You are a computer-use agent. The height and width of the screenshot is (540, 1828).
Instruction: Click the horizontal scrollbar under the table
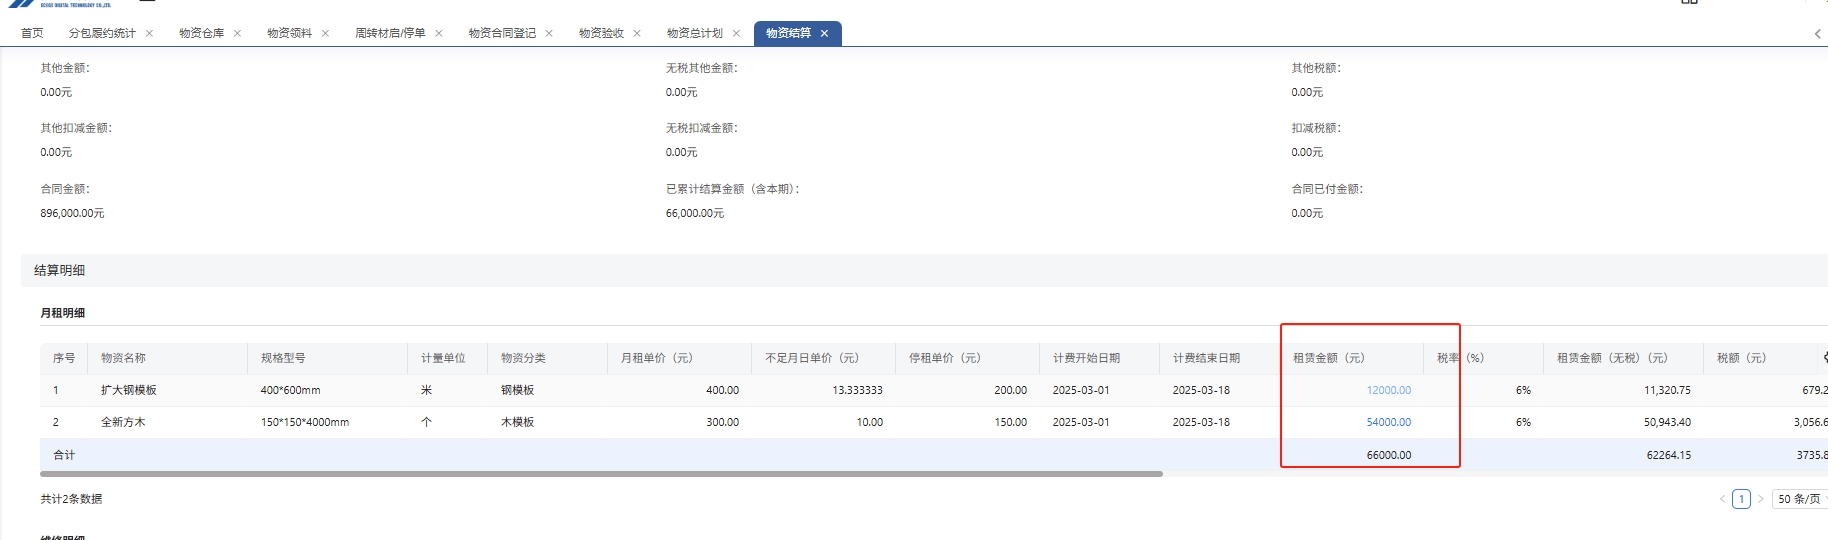pyautogui.click(x=600, y=474)
